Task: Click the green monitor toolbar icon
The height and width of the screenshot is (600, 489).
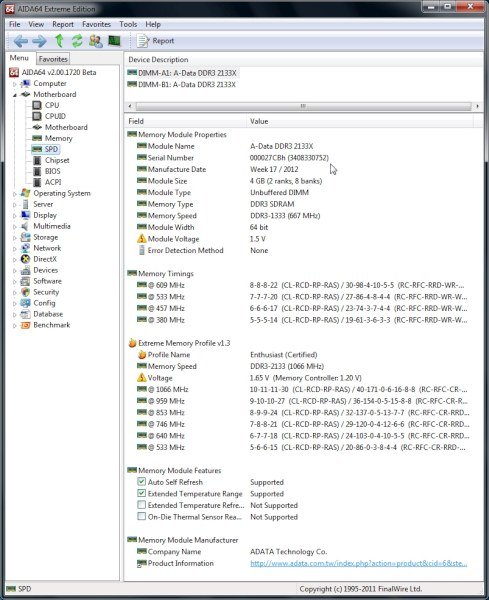Action: 114,41
